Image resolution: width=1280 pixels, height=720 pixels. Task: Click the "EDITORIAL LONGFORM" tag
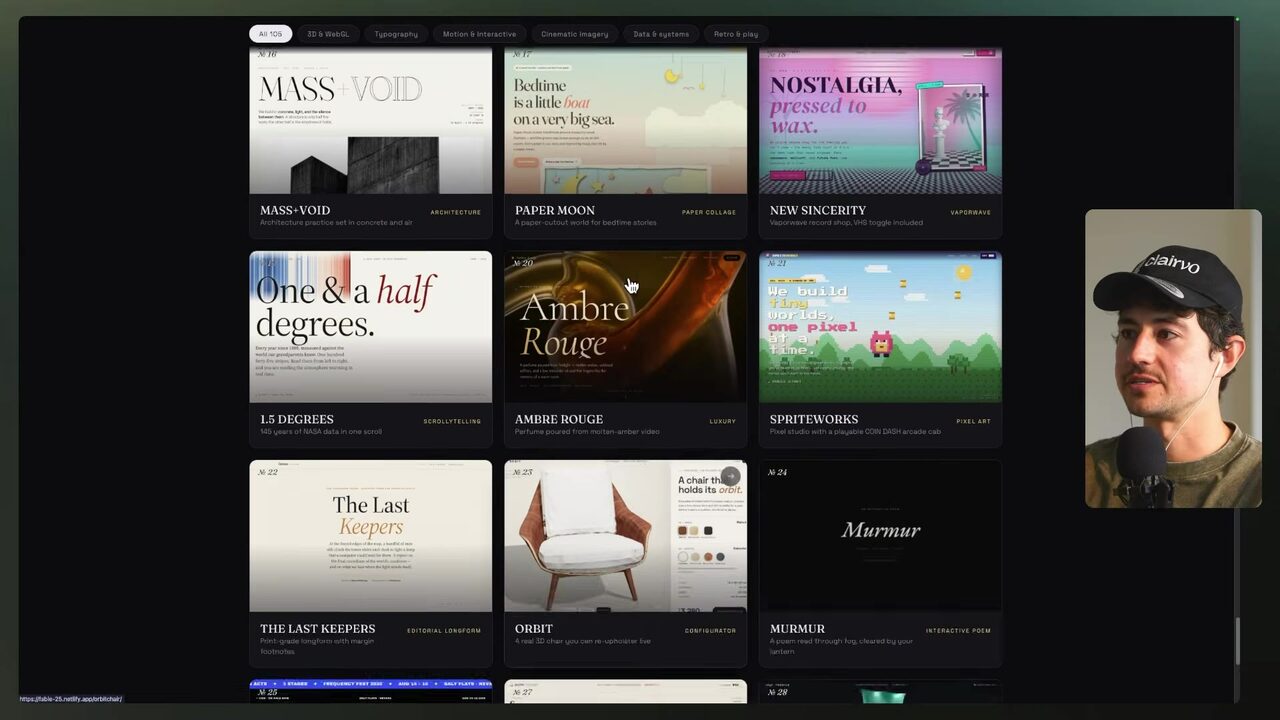pos(444,630)
